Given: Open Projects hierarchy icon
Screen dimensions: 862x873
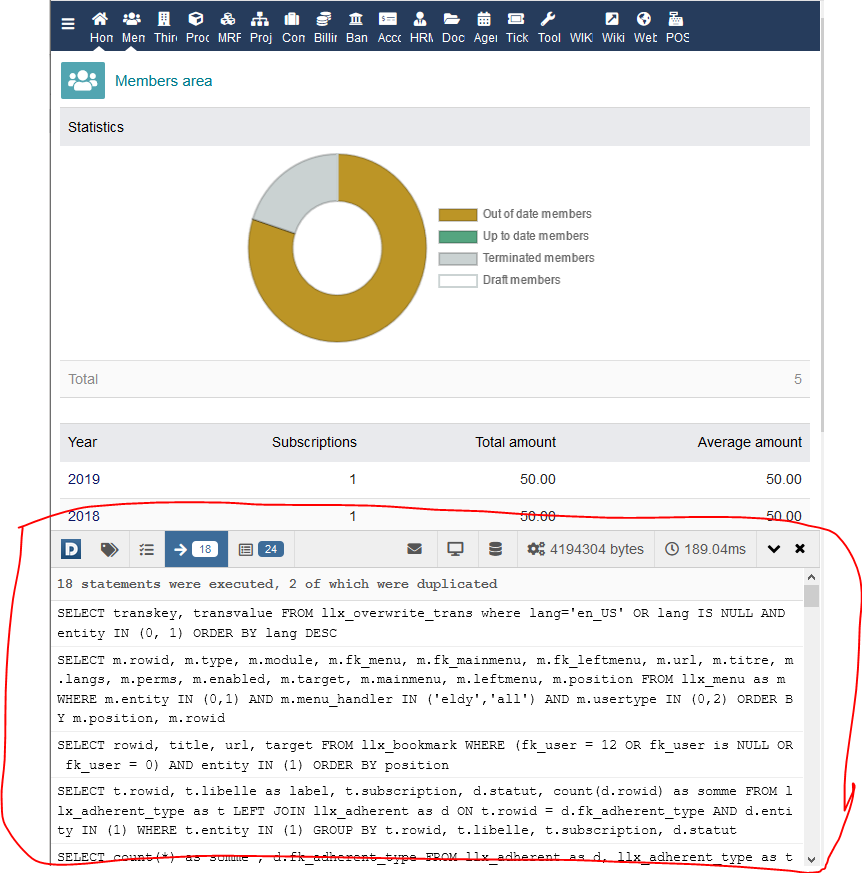Looking at the screenshot, I should tap(260, 19).
